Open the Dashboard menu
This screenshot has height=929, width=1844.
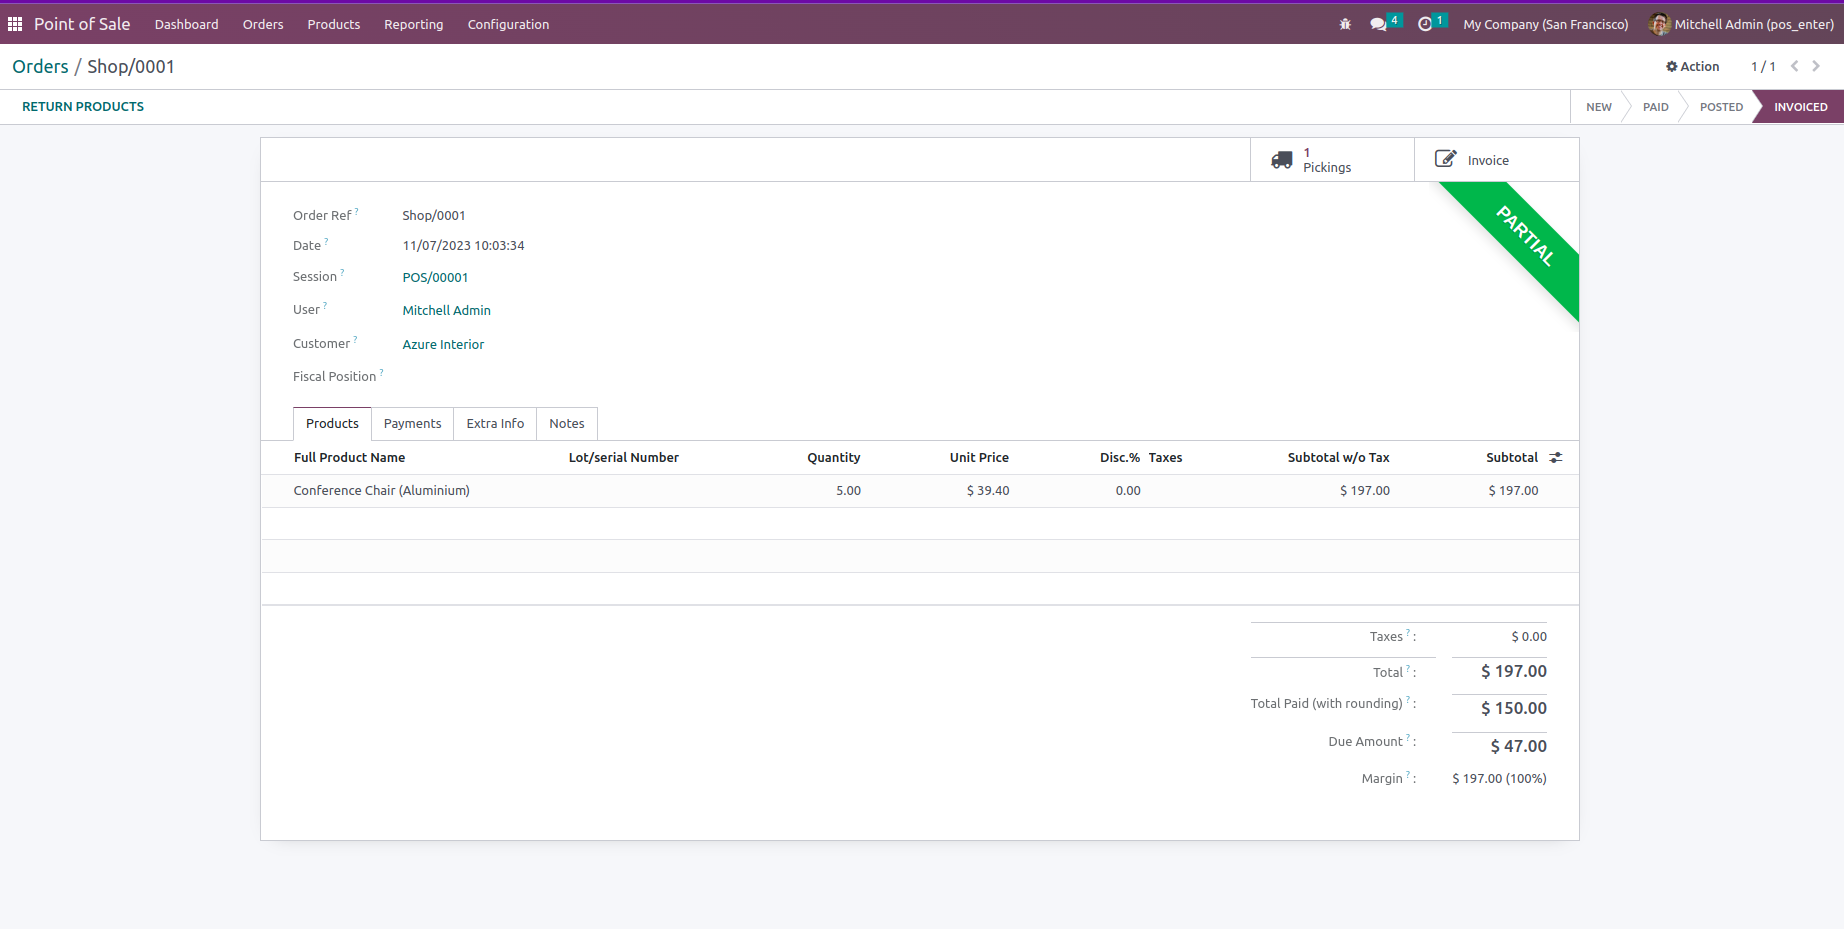coord(187,24)
